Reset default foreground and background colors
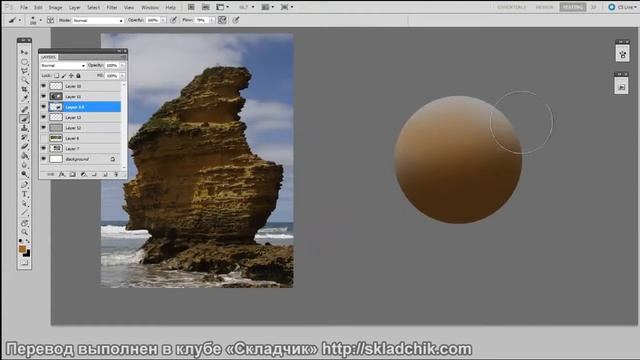The height and width of the screenshot is (360, 640). point(20,241)
